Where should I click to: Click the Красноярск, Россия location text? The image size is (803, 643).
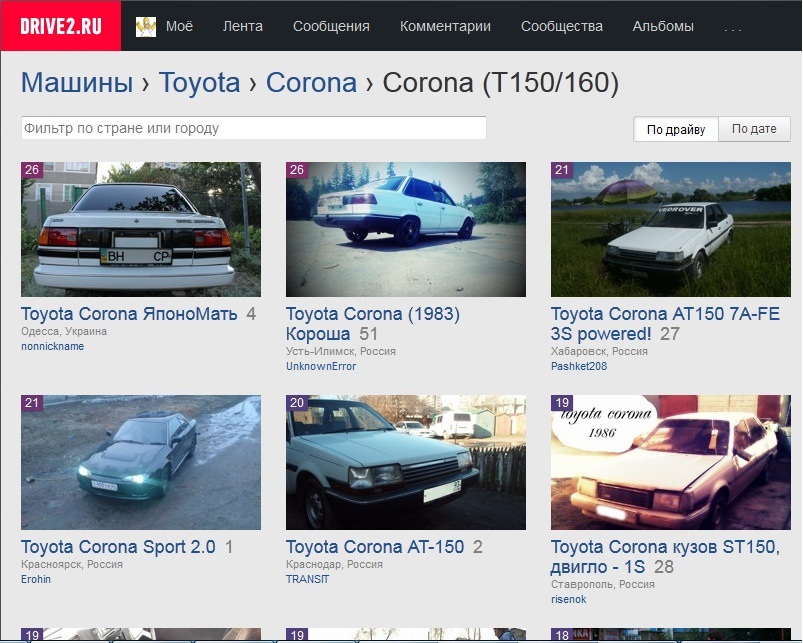pos(72,564)
